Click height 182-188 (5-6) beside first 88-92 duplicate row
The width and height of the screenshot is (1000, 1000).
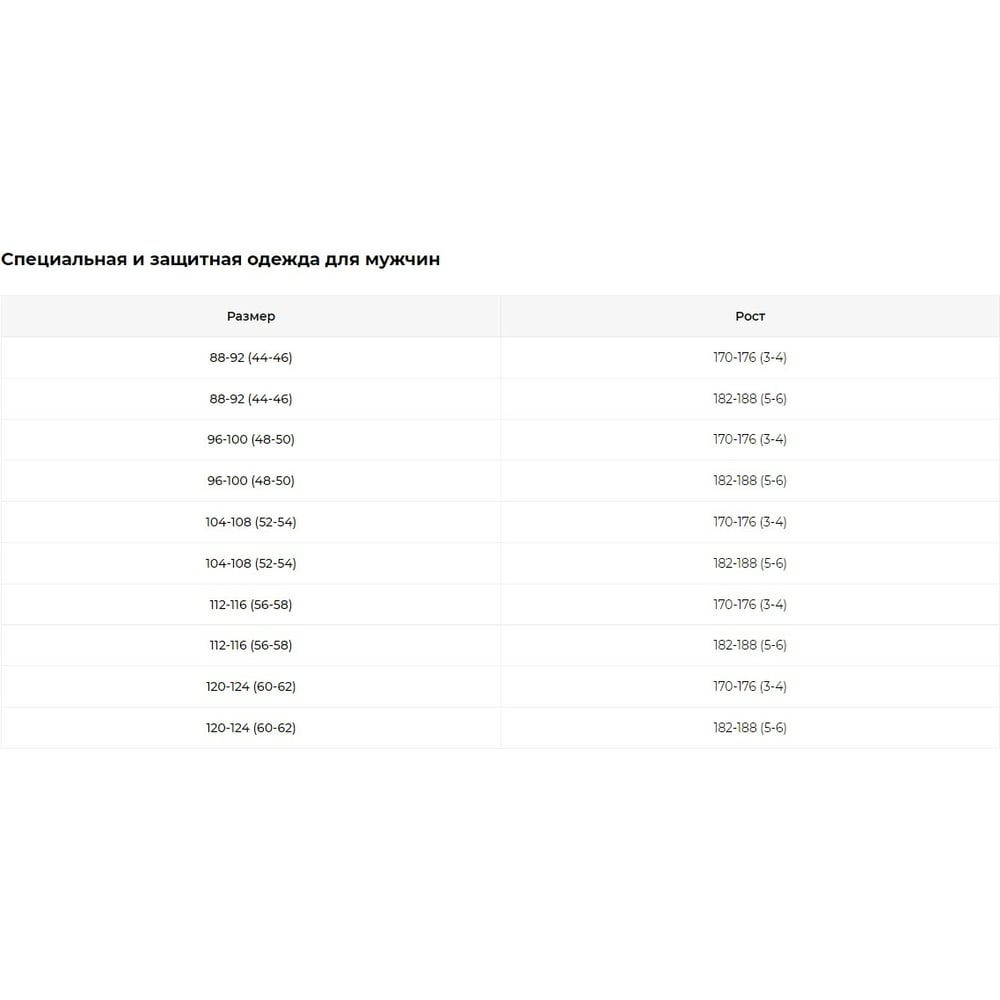tap(749, 399)
